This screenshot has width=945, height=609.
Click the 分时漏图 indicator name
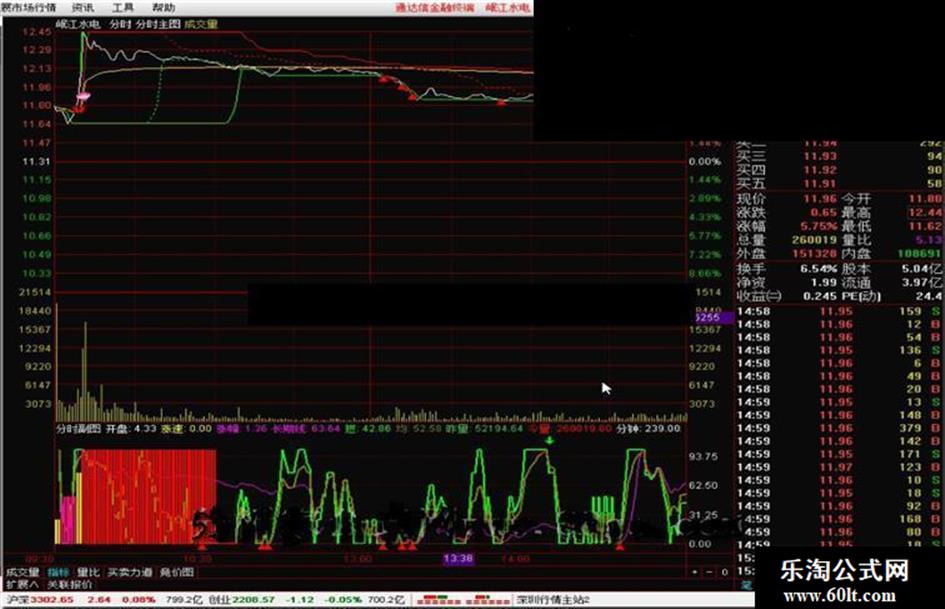coord(78,429)
